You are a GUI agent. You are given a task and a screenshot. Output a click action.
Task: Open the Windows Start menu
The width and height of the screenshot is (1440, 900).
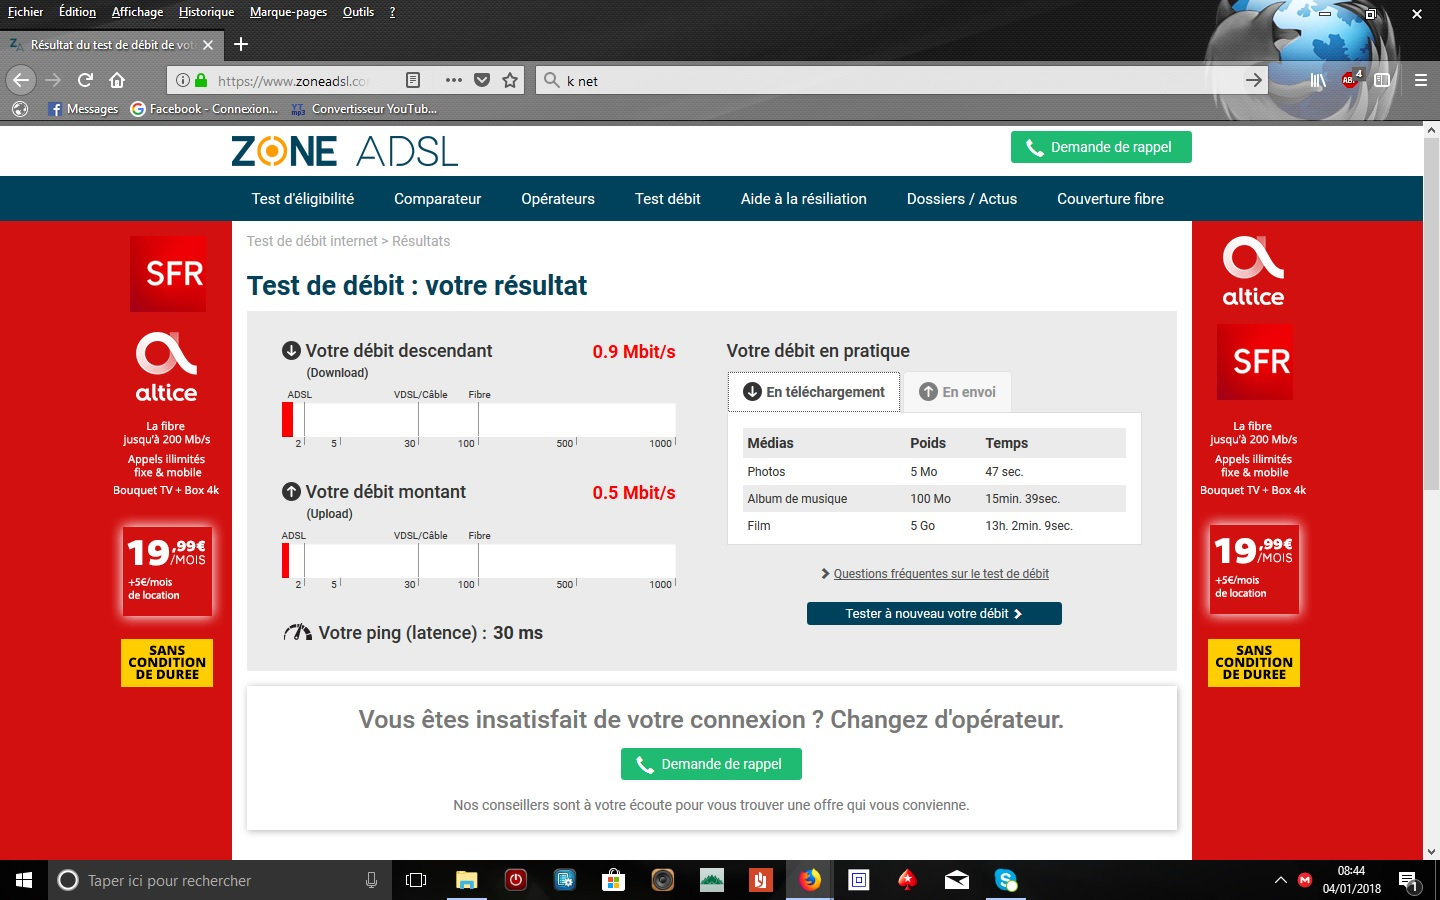[24, 880]
